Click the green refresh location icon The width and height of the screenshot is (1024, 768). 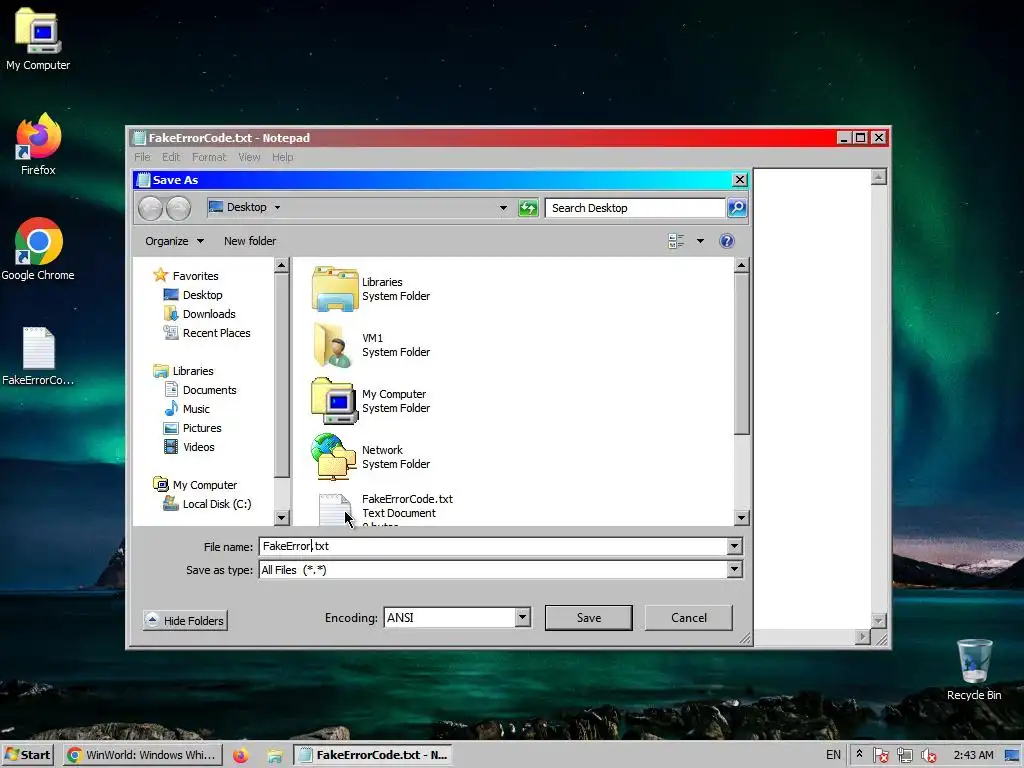pos(528,208)
